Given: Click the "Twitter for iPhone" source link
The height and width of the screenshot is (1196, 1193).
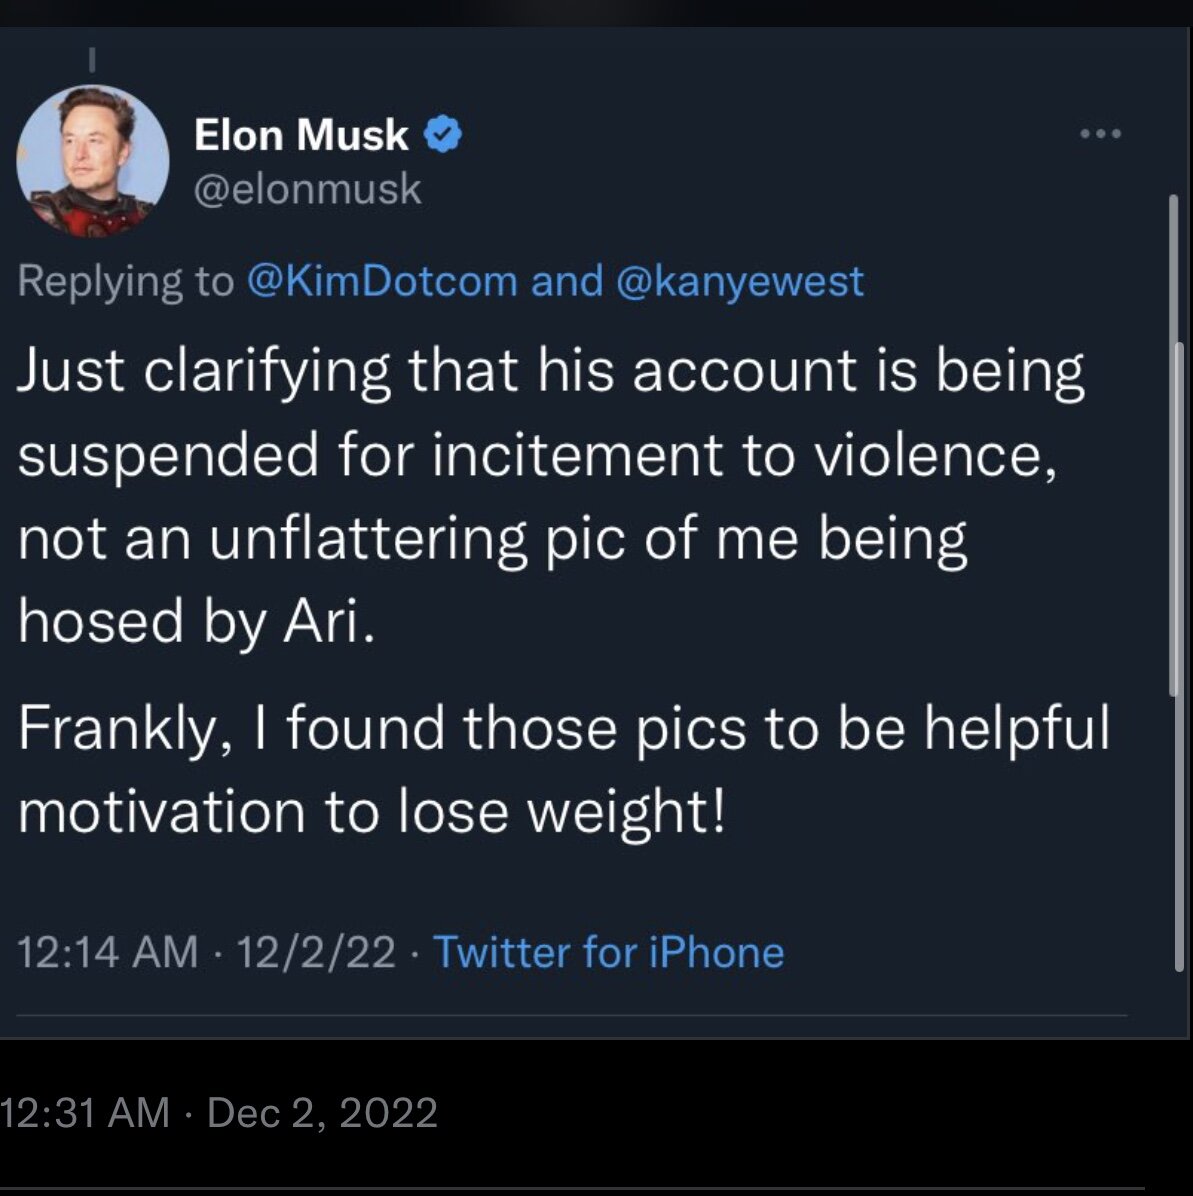Looking at the screenshot, I should pyautogui.click(x=608, y=951).
